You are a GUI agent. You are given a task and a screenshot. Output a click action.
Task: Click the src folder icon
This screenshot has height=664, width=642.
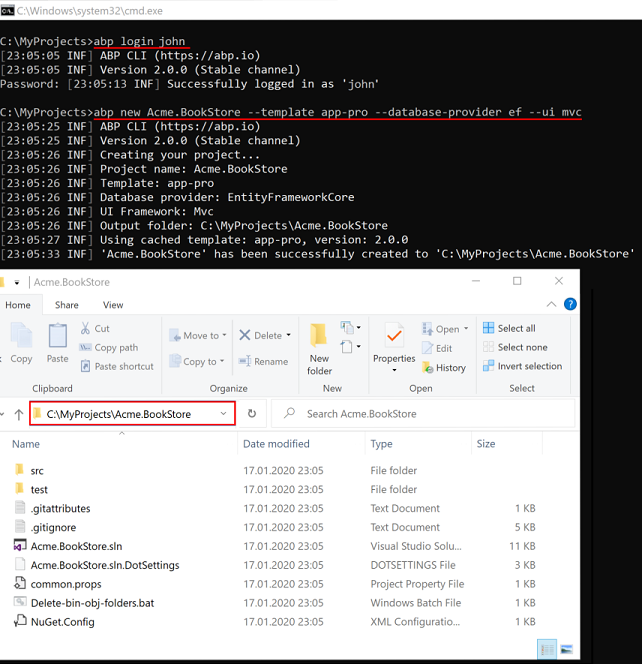point(19,470)
